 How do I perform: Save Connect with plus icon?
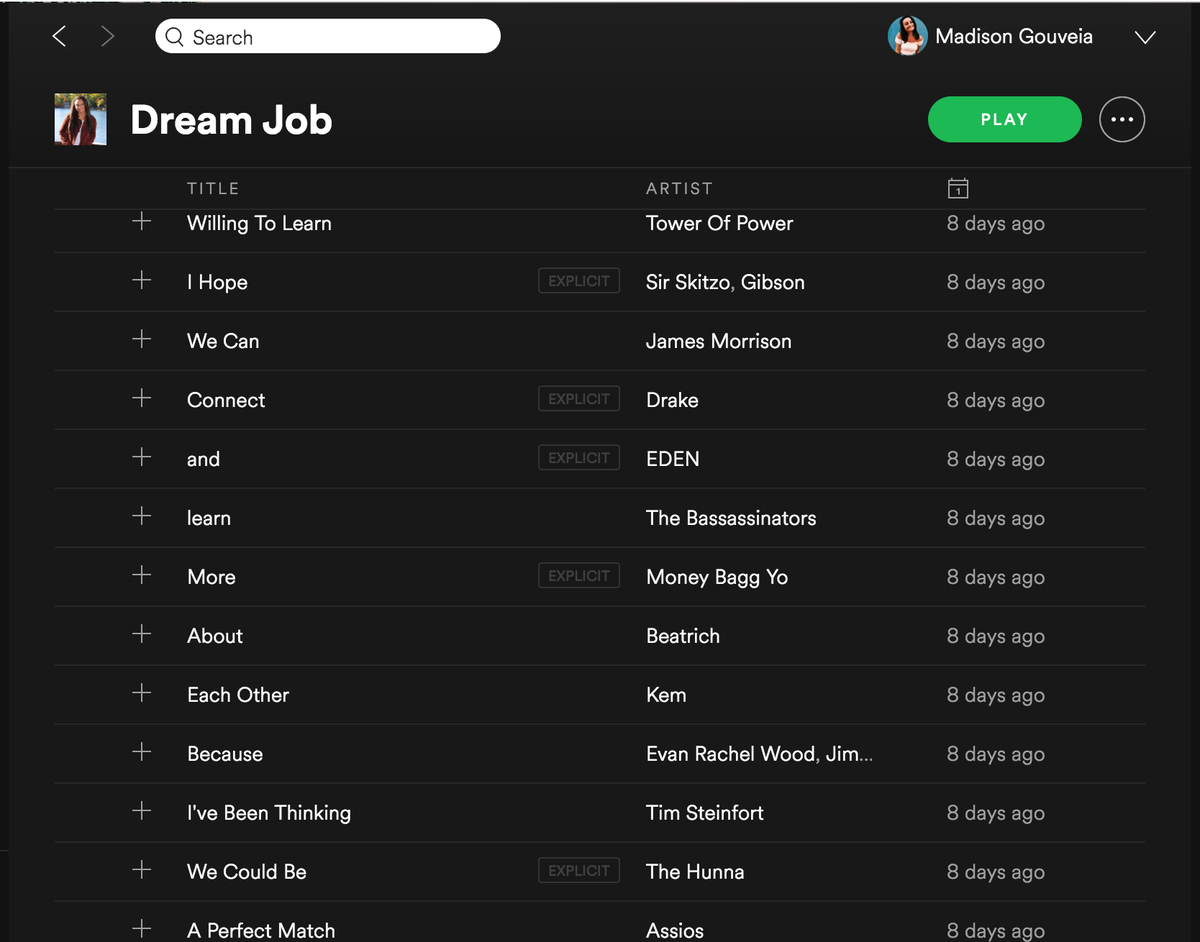point(142,398)
